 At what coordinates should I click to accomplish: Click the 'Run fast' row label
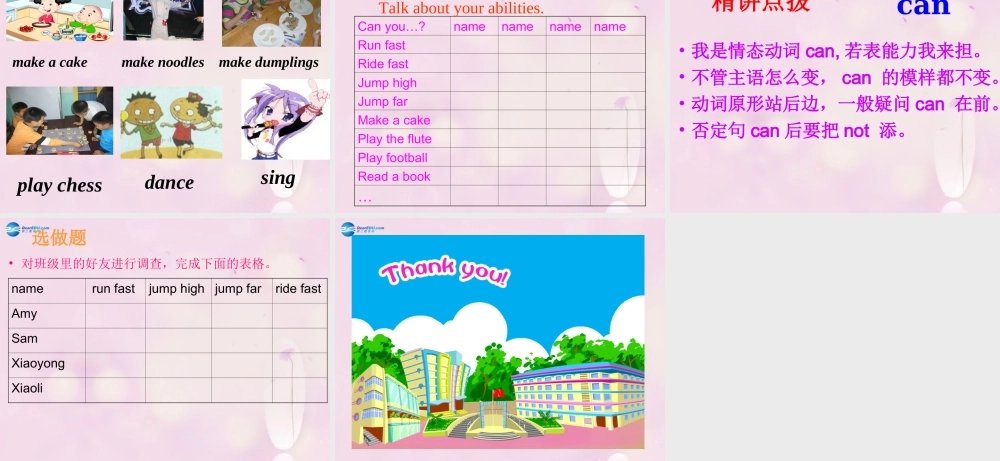point(381,45)
